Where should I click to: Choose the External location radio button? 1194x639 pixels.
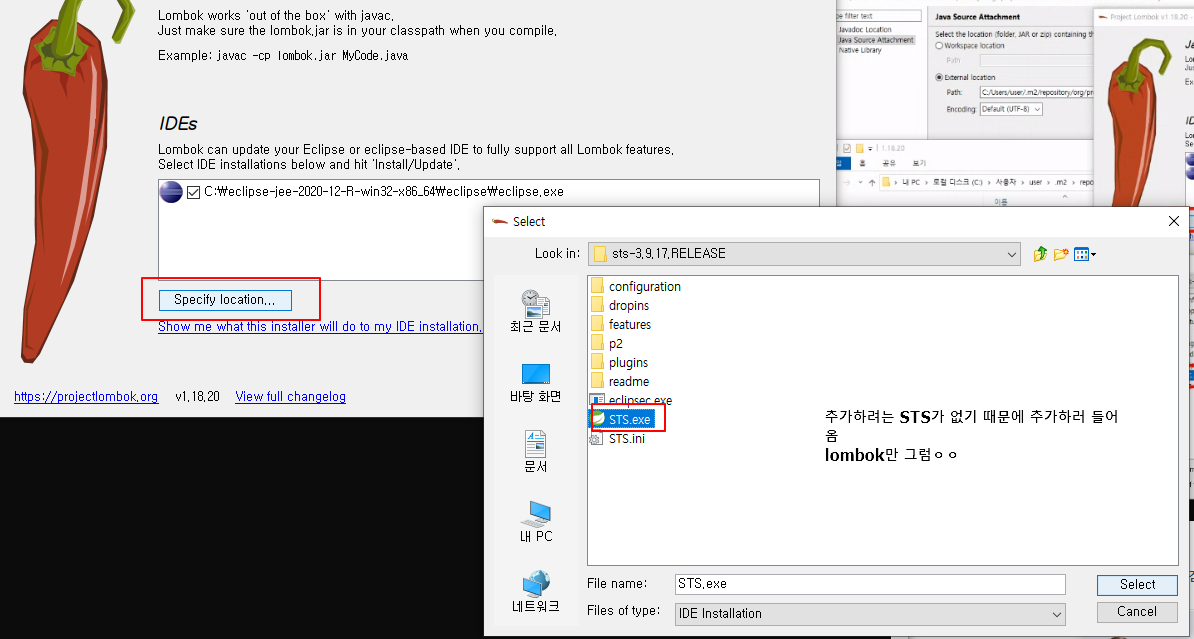pyautogui.click(x=939, y=77)
